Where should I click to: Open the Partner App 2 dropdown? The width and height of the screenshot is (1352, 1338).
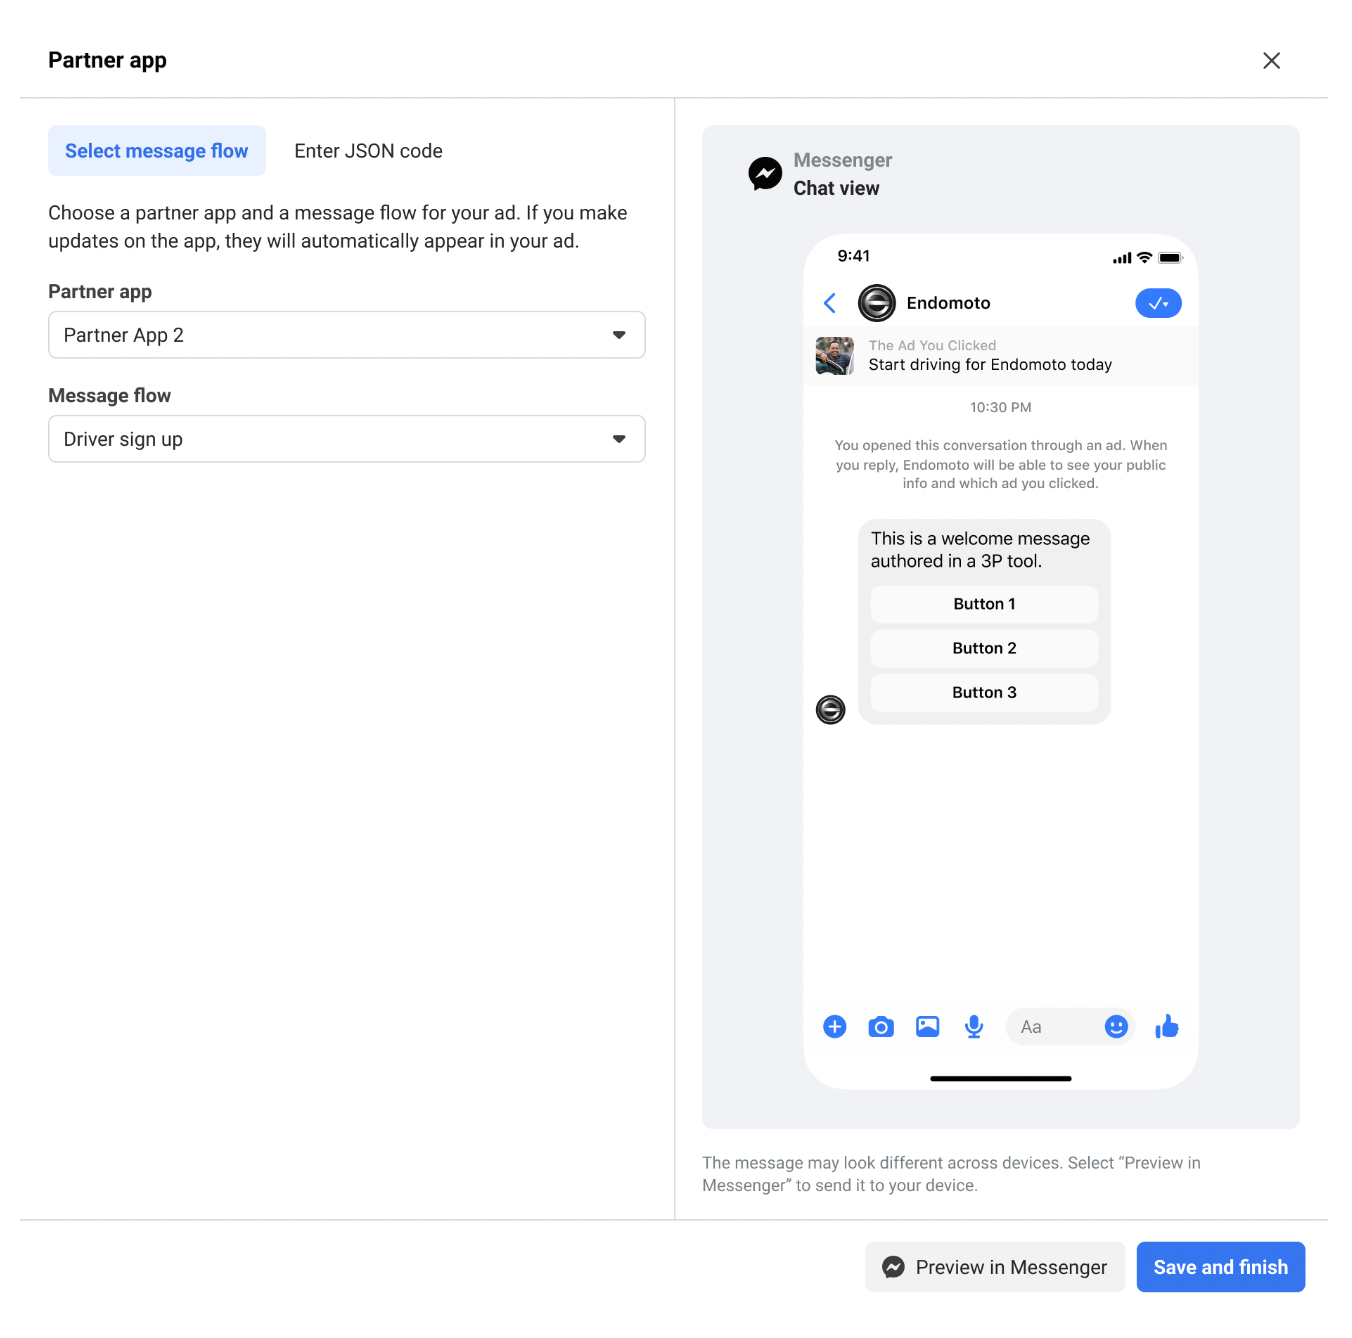(347, 335)
